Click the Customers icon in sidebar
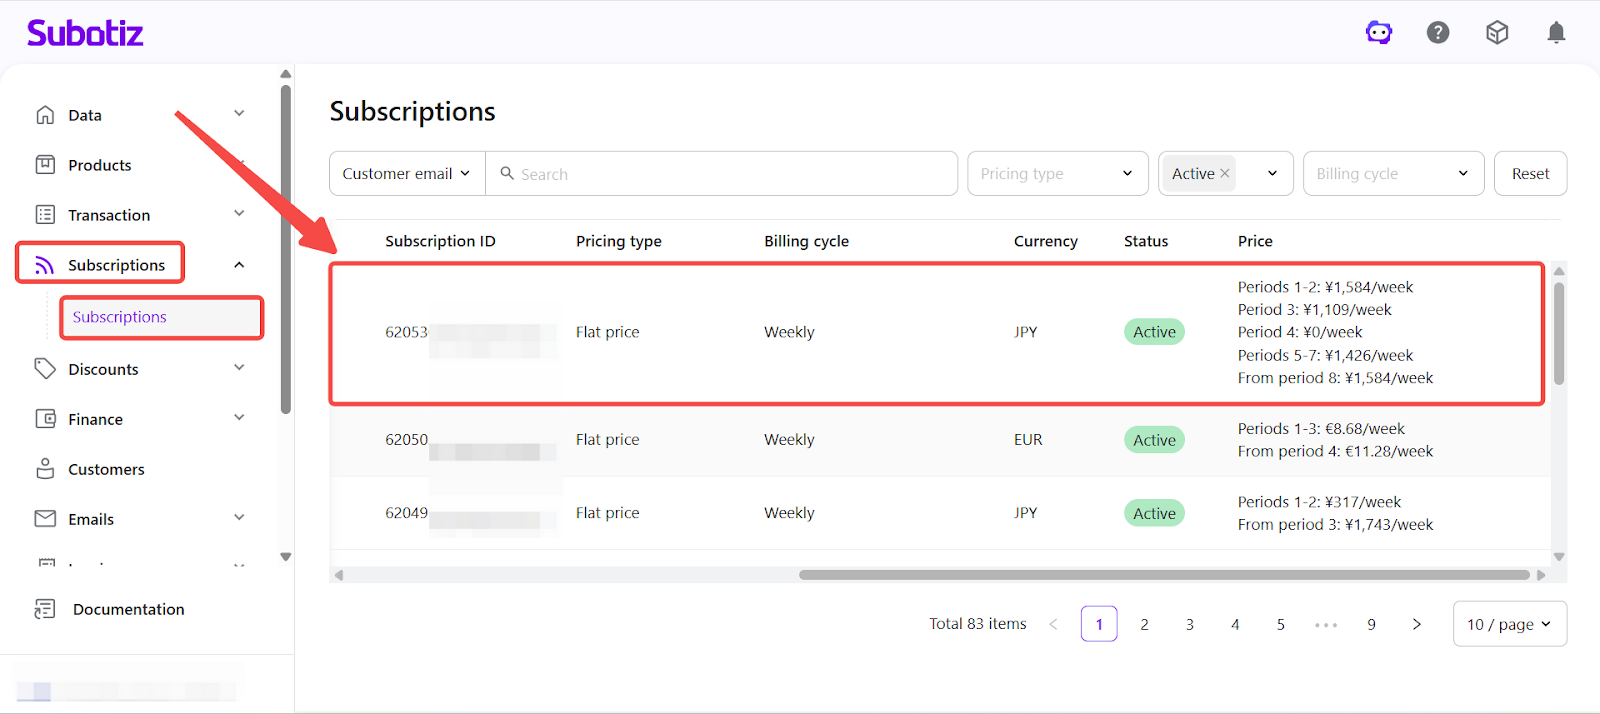This screenshot has height=714, width=1600. pyautogui.click(x=45, y=469)
